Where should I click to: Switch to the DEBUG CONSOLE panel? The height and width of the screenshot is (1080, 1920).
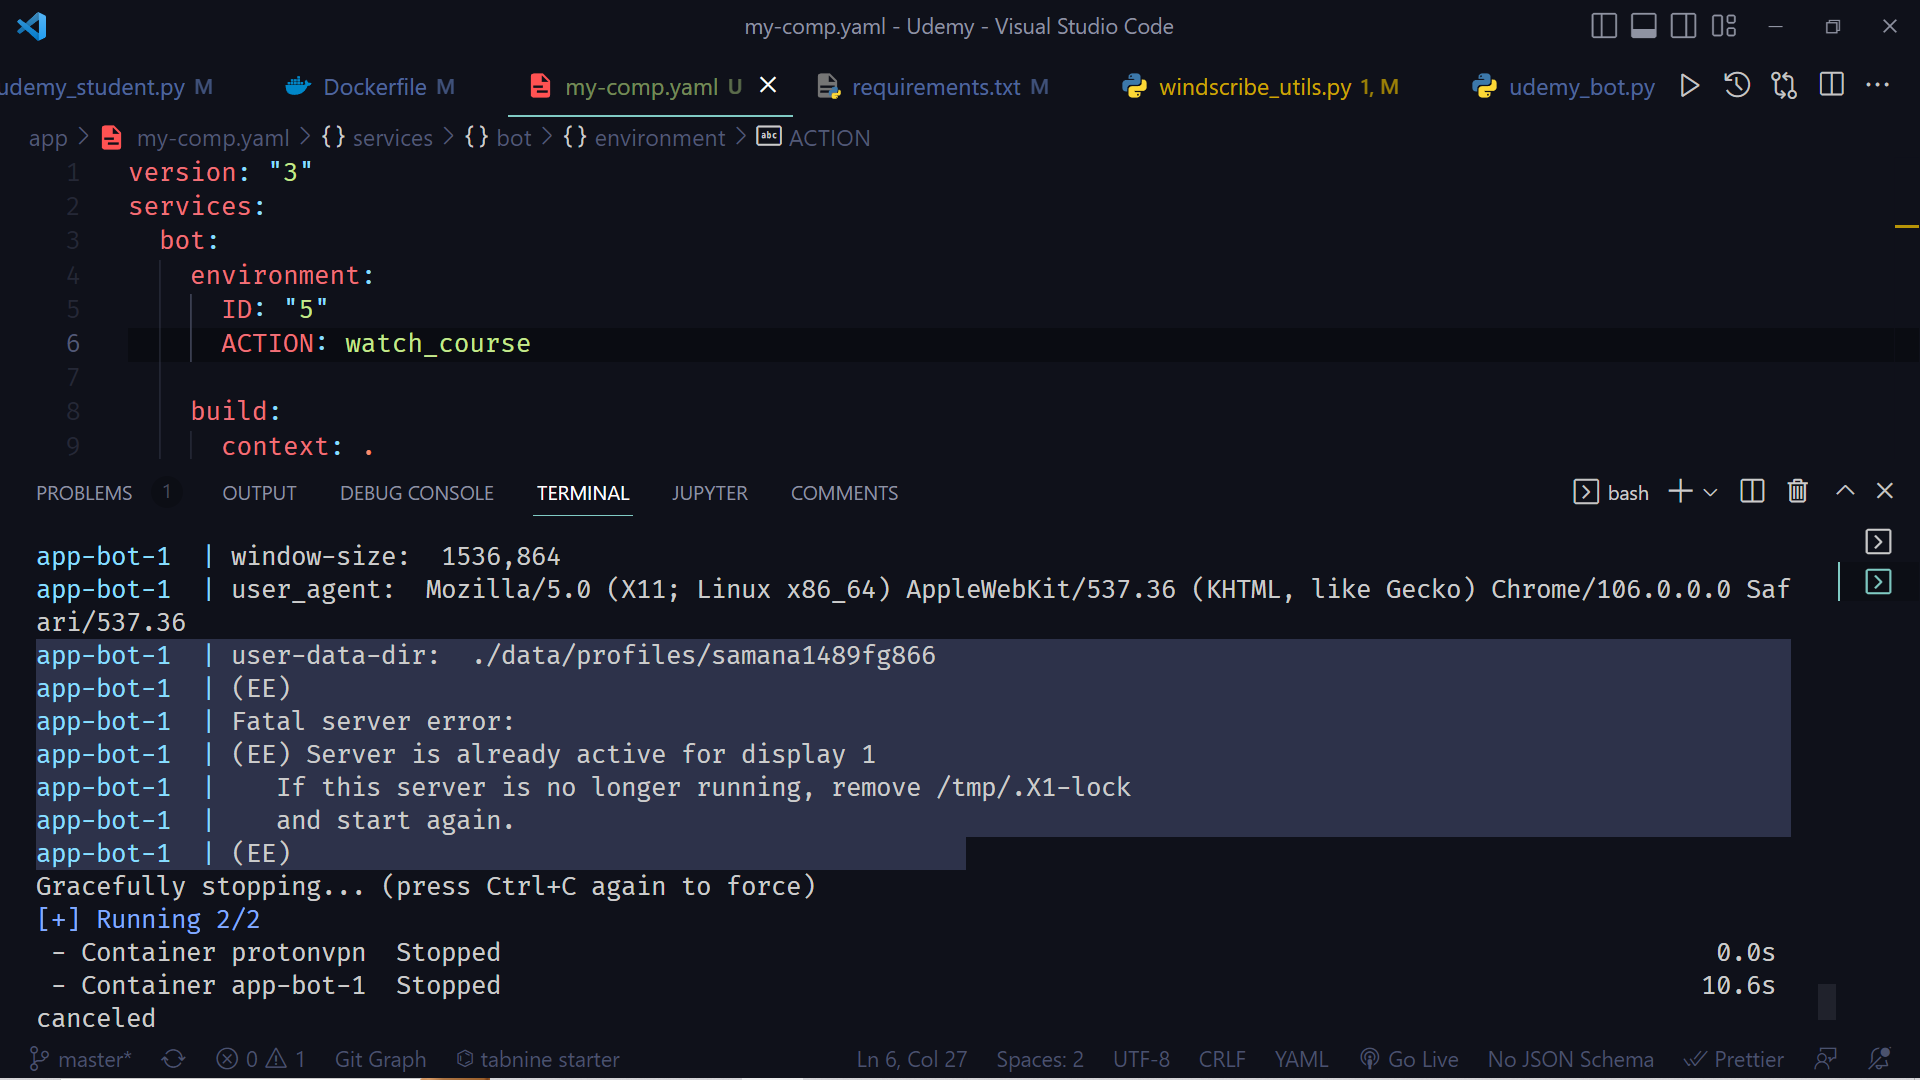click(x=416, y=492)
